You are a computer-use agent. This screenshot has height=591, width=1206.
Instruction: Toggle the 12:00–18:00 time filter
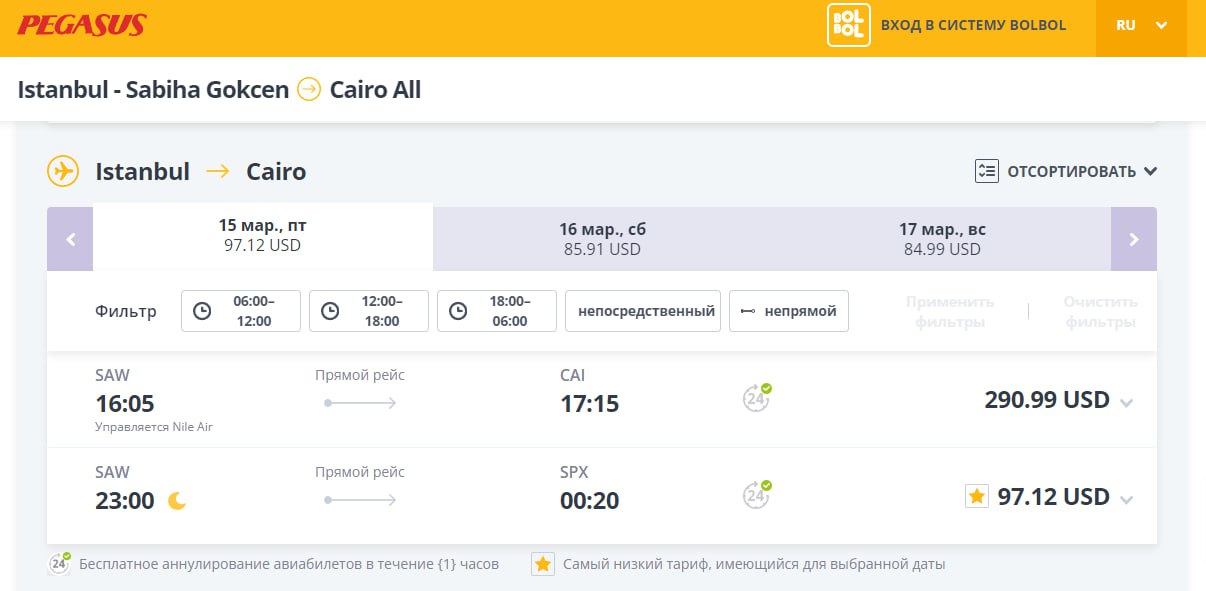[369, 311]
